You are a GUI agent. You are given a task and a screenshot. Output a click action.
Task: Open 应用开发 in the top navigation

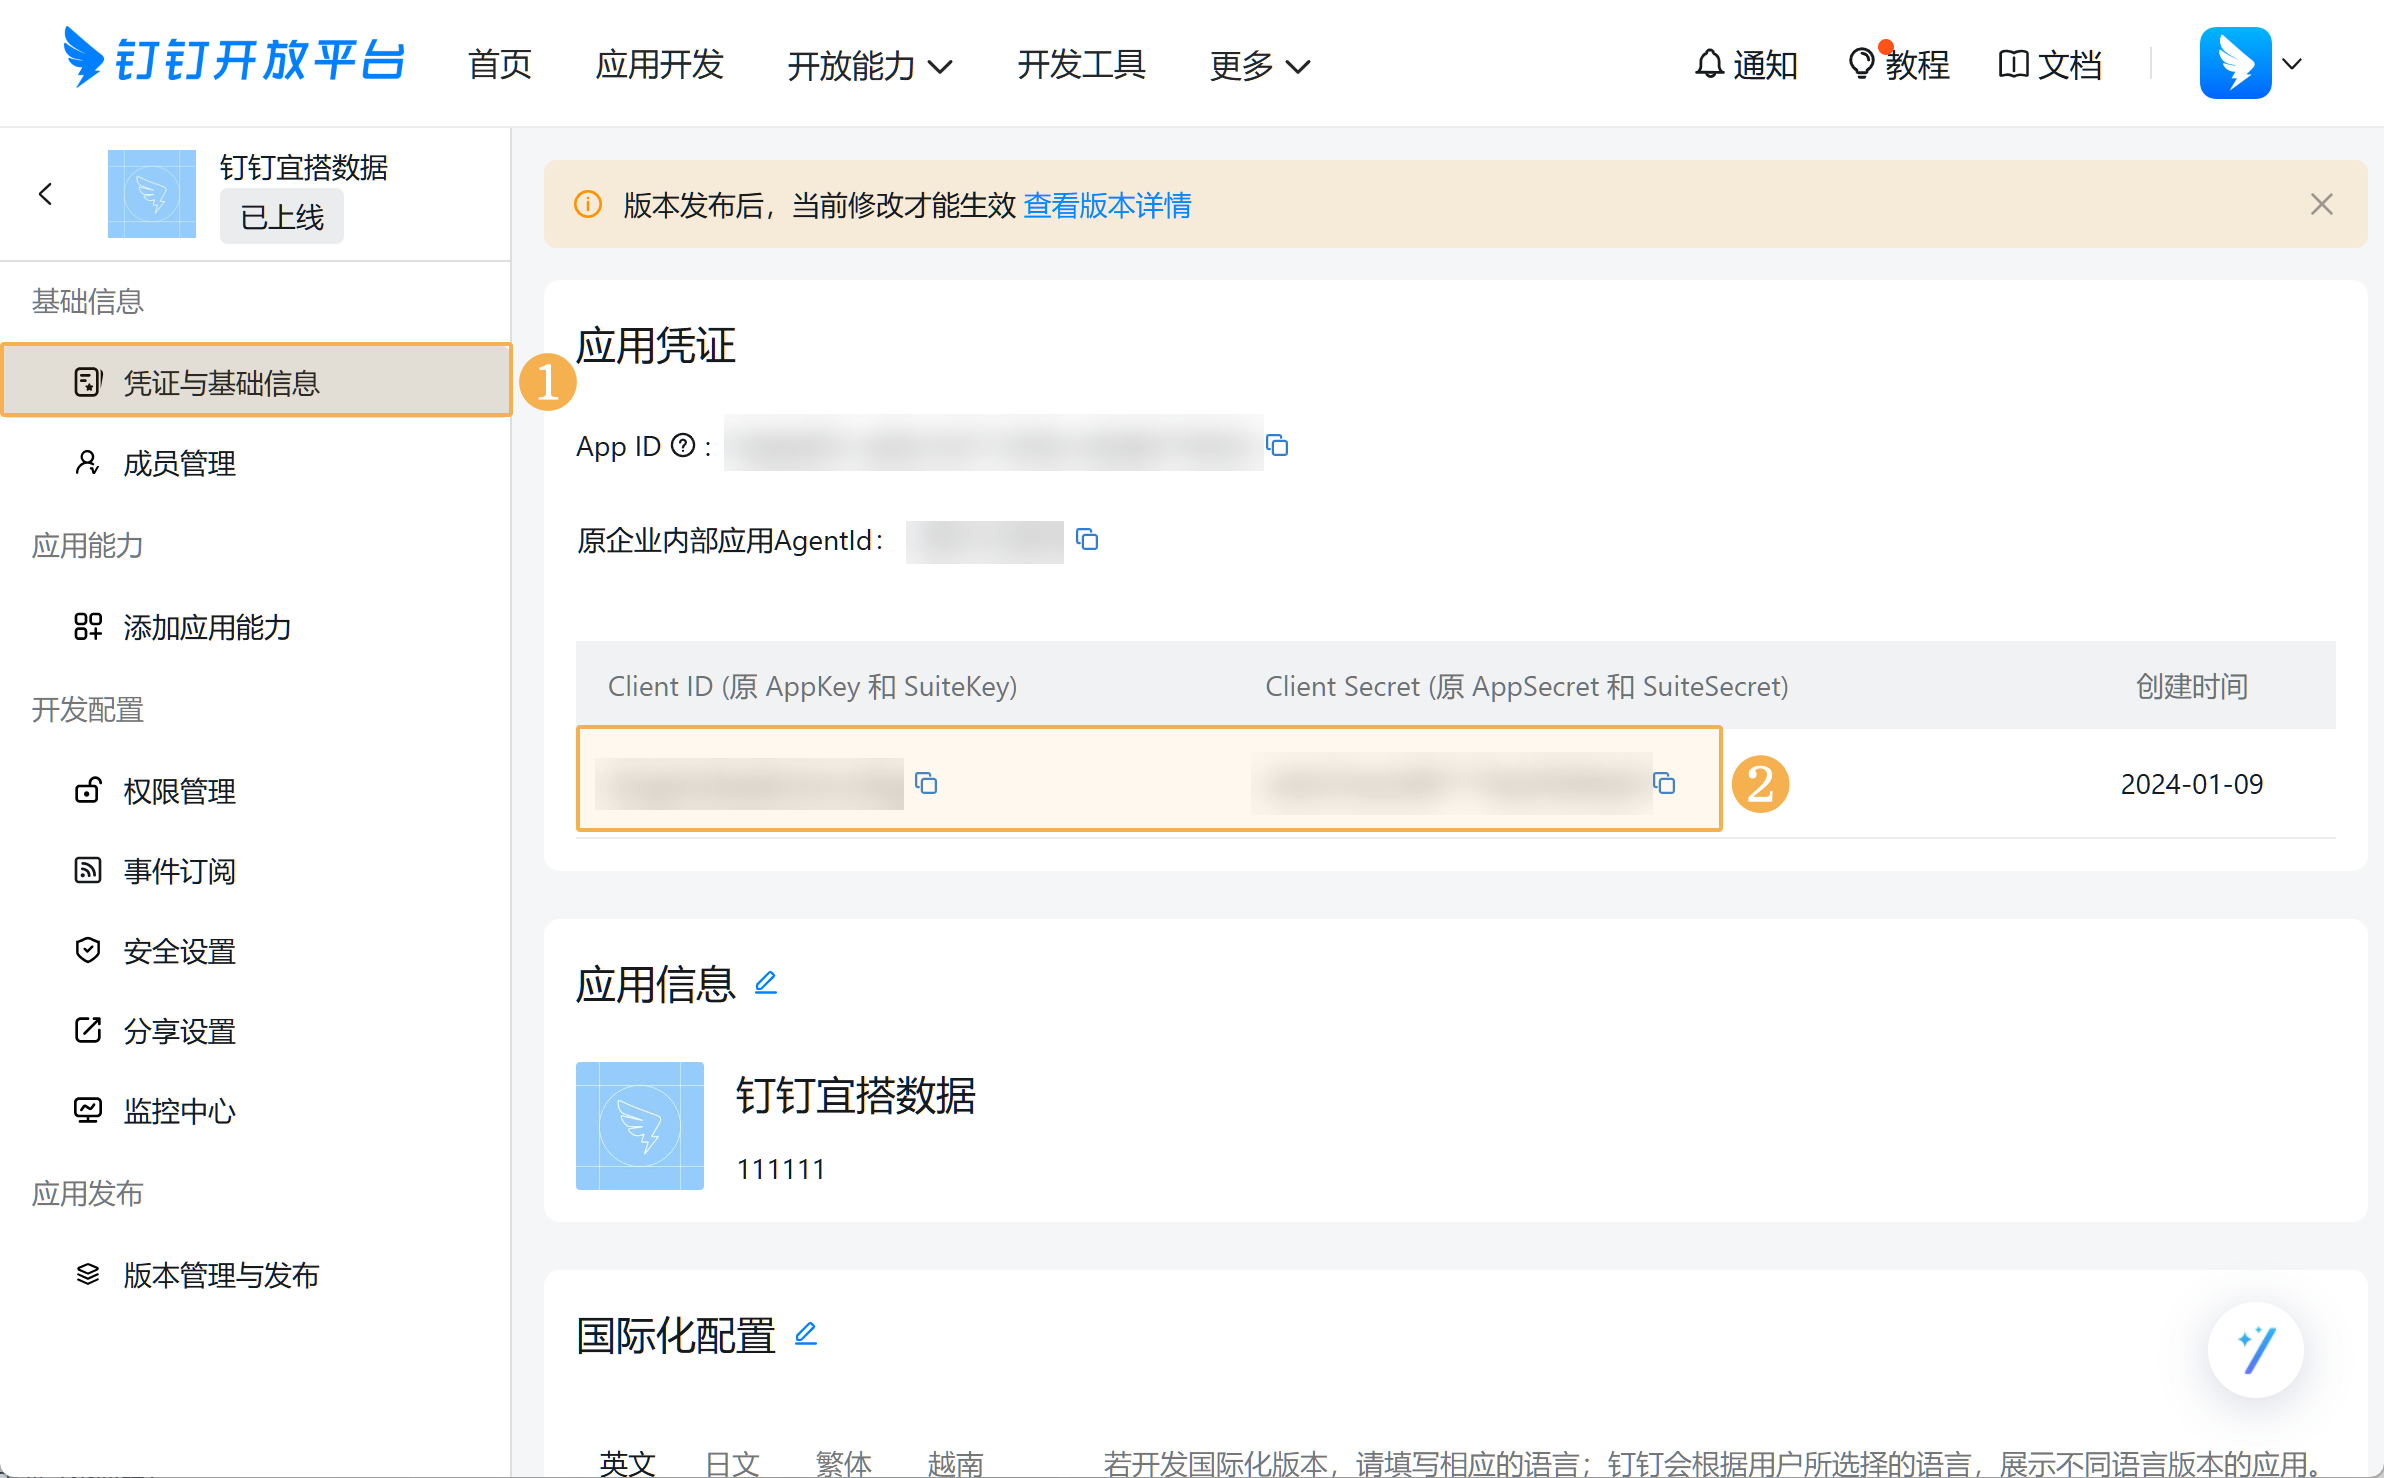coord(659,65)
